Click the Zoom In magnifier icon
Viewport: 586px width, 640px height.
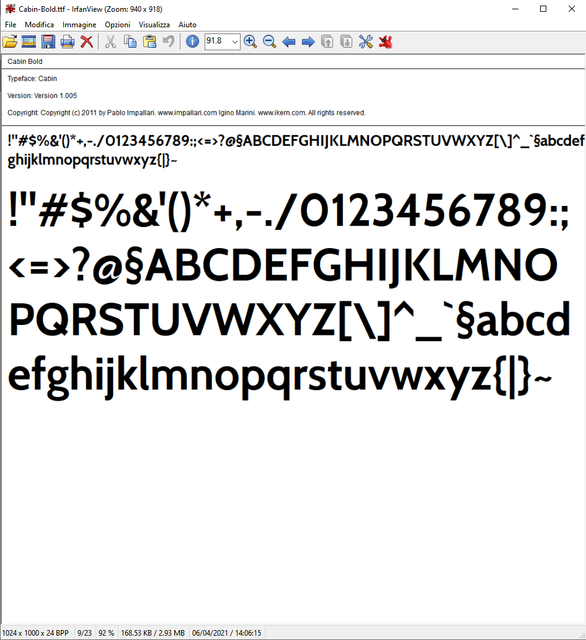tap(250, 42)
